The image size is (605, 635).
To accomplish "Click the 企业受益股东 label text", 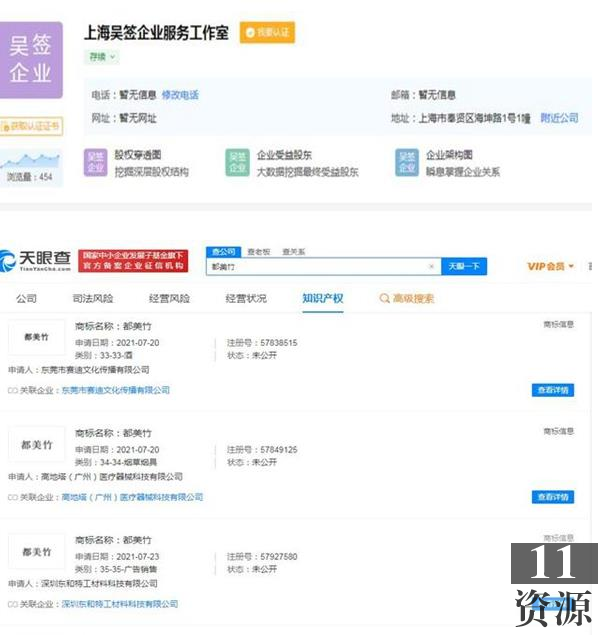I will pyautogui.click(x=284, y=155).
